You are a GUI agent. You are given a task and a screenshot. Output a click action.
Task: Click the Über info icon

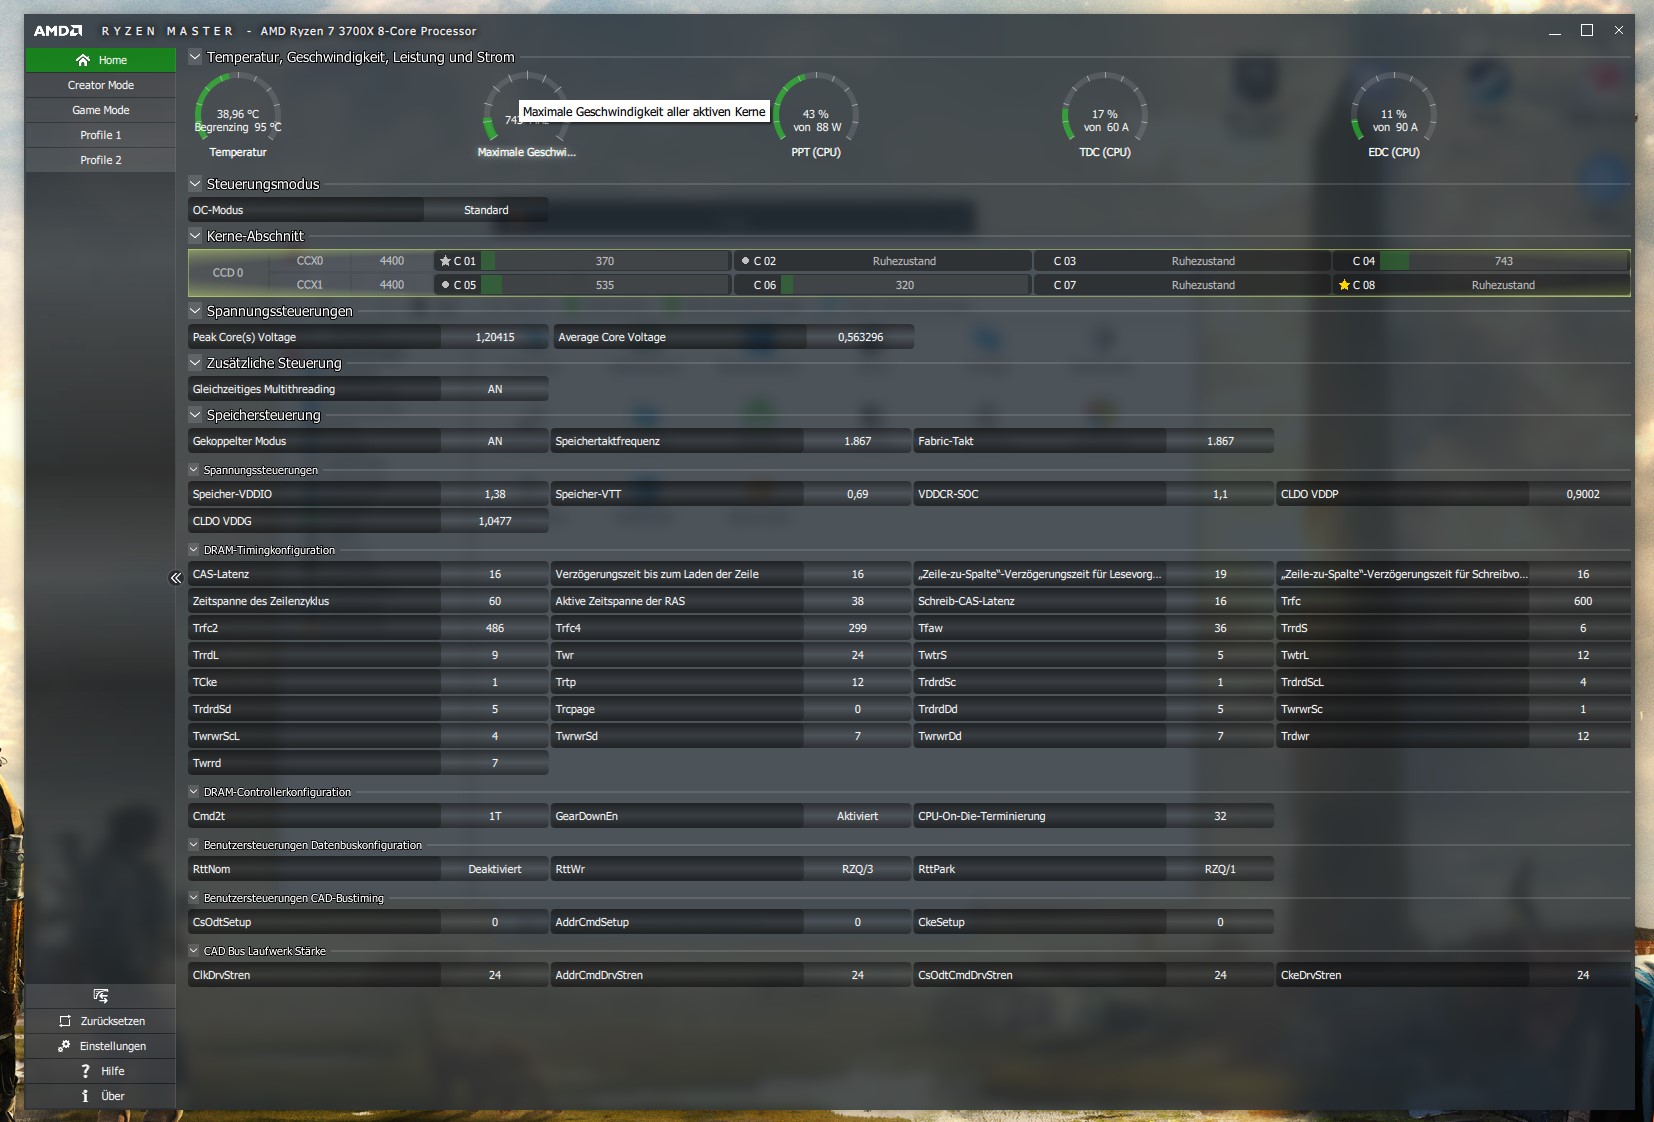[x=85, y=1096]
